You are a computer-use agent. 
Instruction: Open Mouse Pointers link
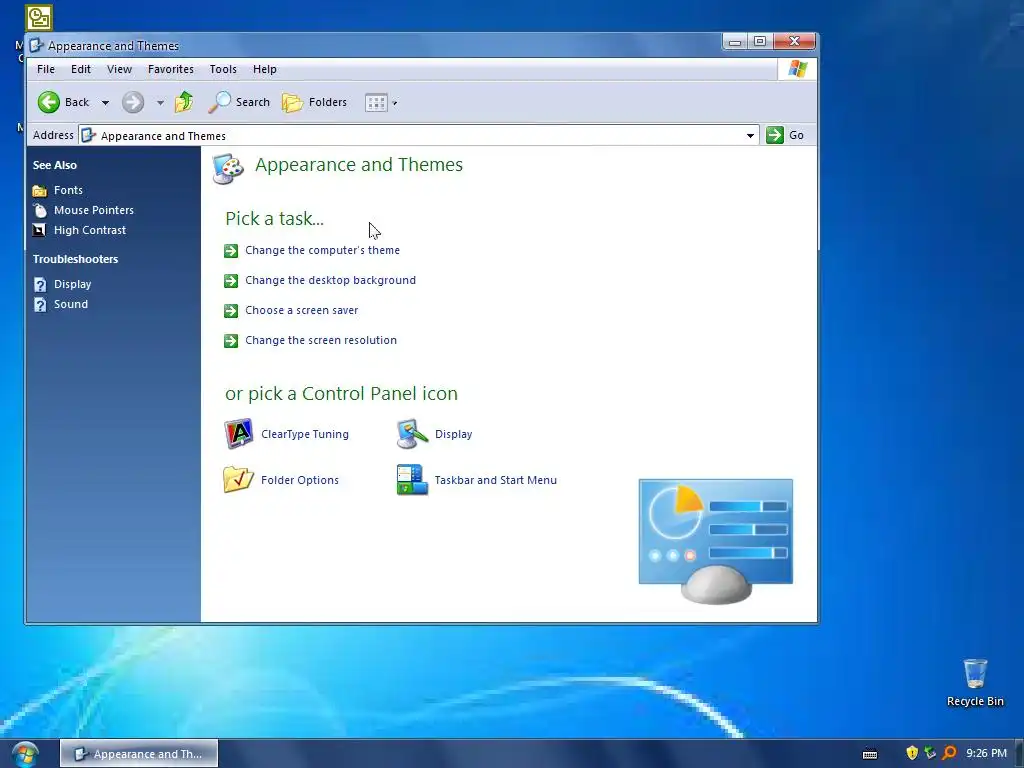94,210
